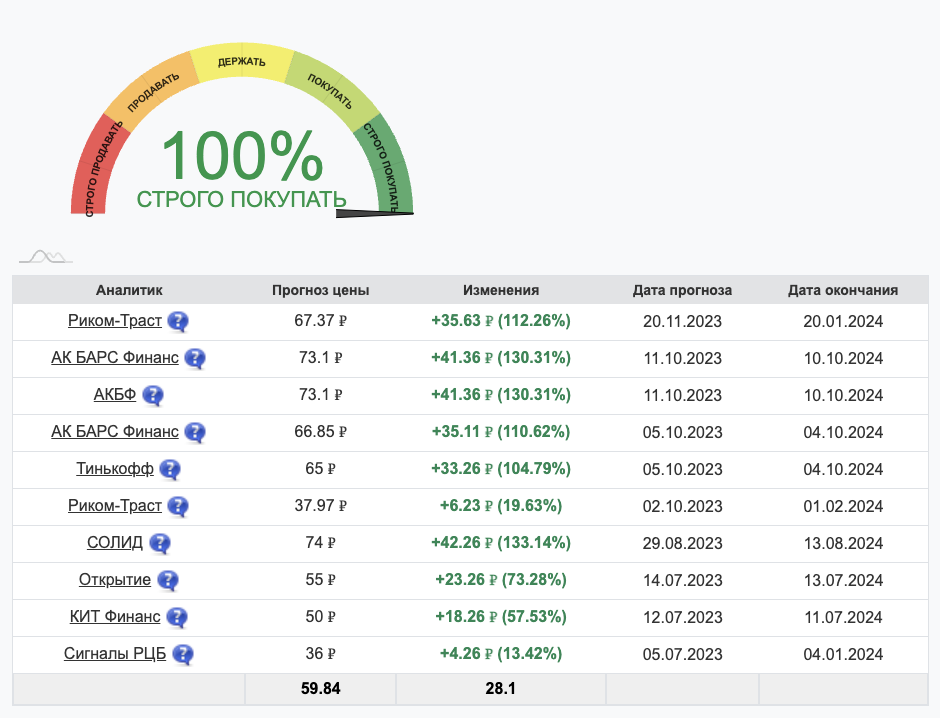The height and width of the screenshot is (718, 940).
Task: Open the АКБФ analyst link
Action: coord(115,394)
